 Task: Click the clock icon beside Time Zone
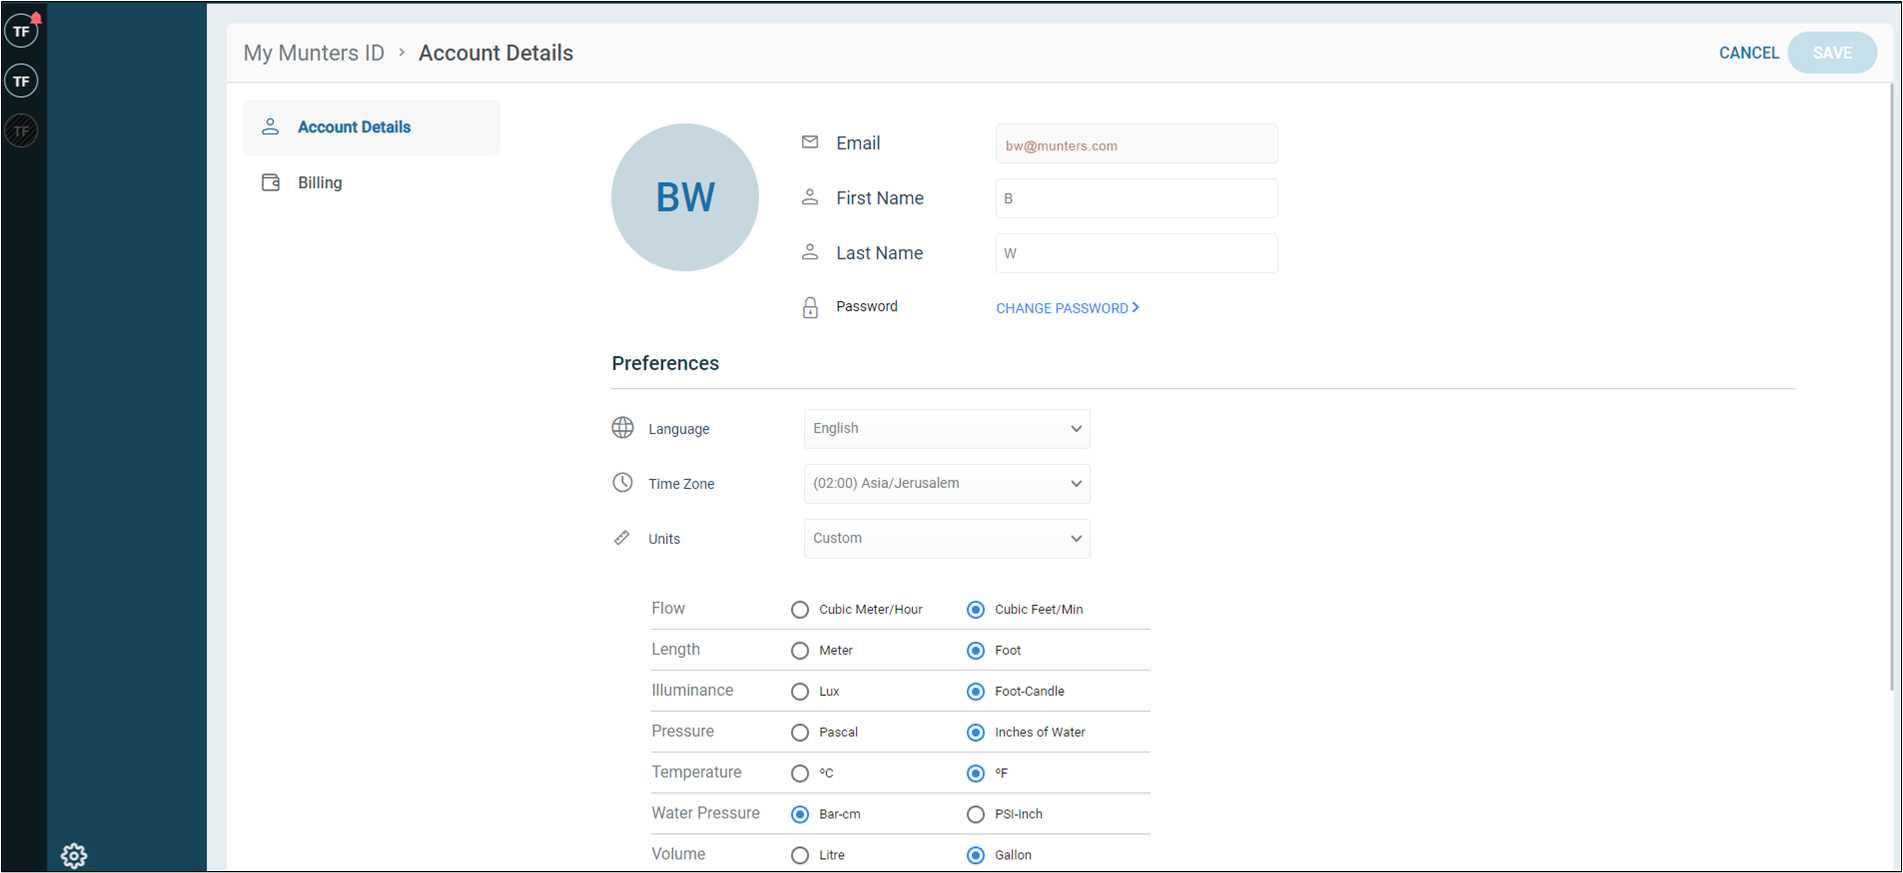click(622, 483)
